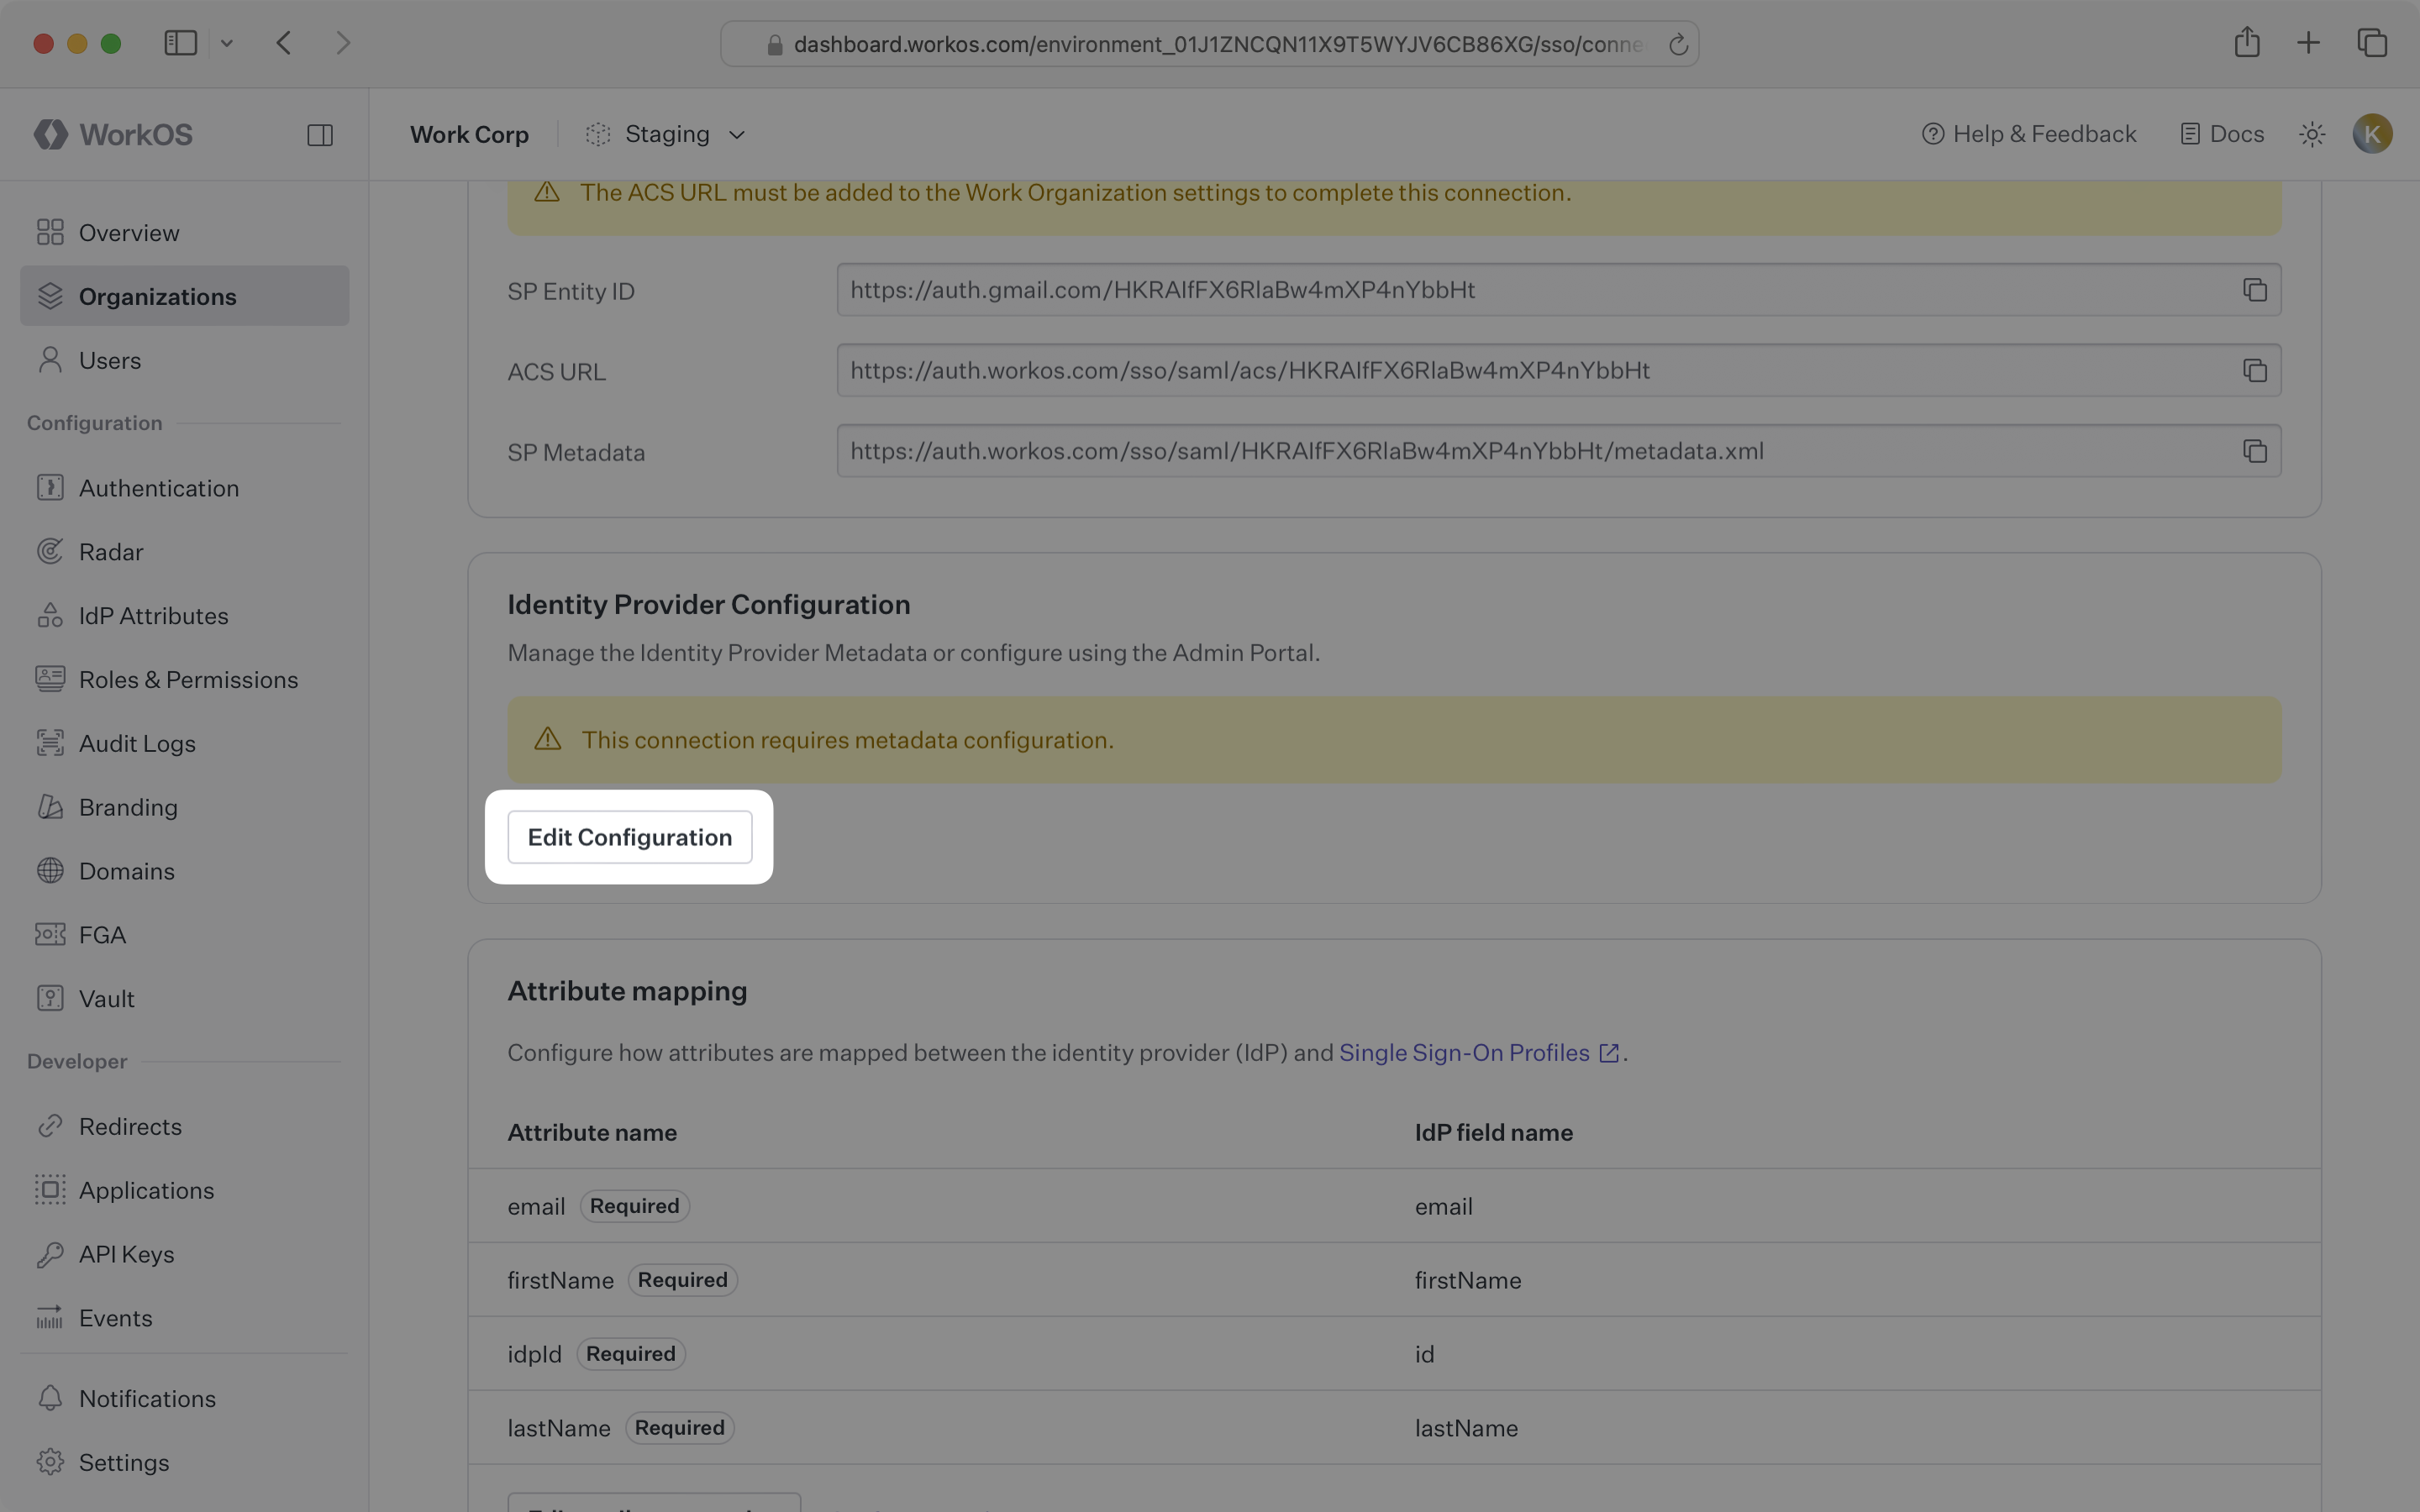Click inside the ACS URL field
This screenshot has height=1512, width=2420.
(x=1500, y=371)
